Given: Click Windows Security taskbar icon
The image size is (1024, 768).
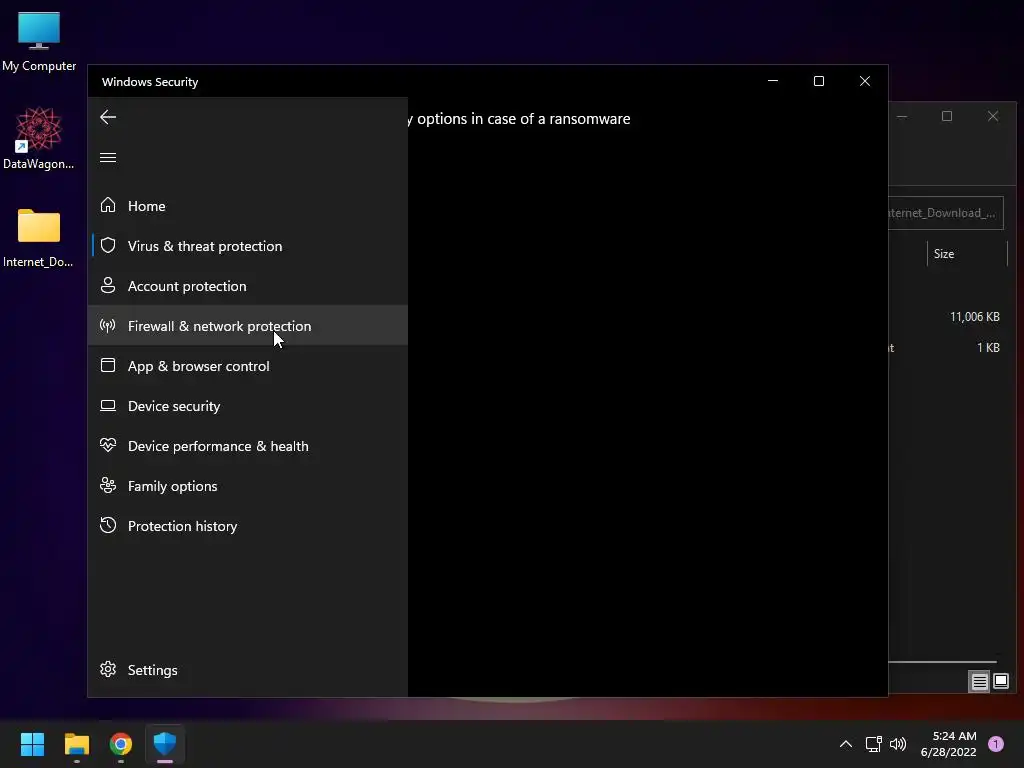Looking at the screenshot, I should (x=165, y=744).
